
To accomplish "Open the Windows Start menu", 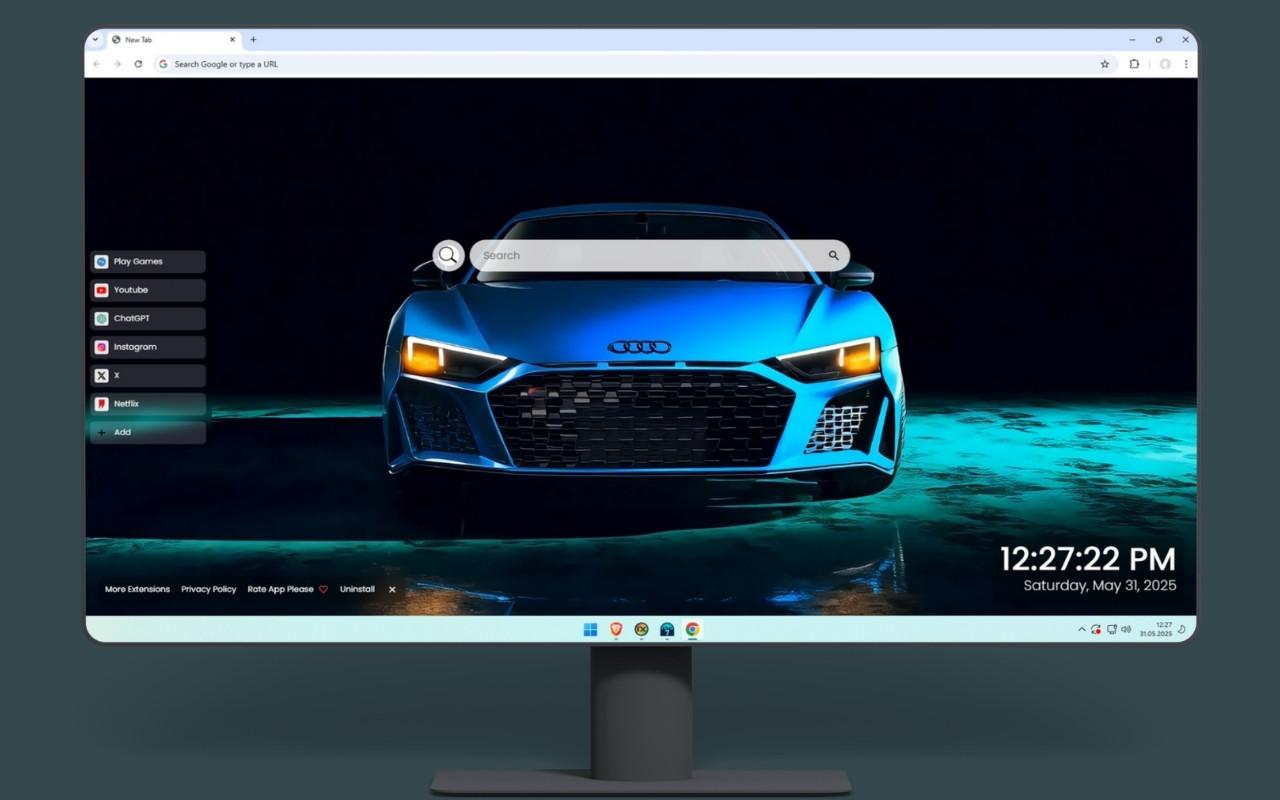I will click(590, 629).
